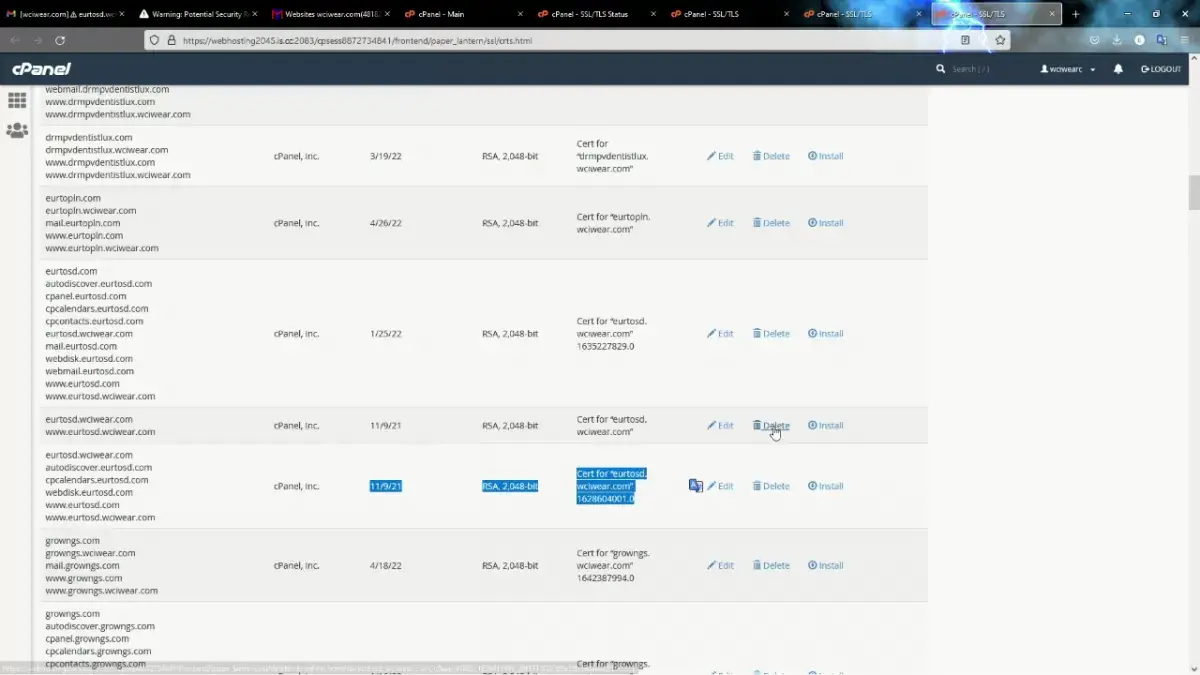Reload the page with the browser refresh icon
This screenshot has height=675, width=1200.
click(x=60, y=40)
